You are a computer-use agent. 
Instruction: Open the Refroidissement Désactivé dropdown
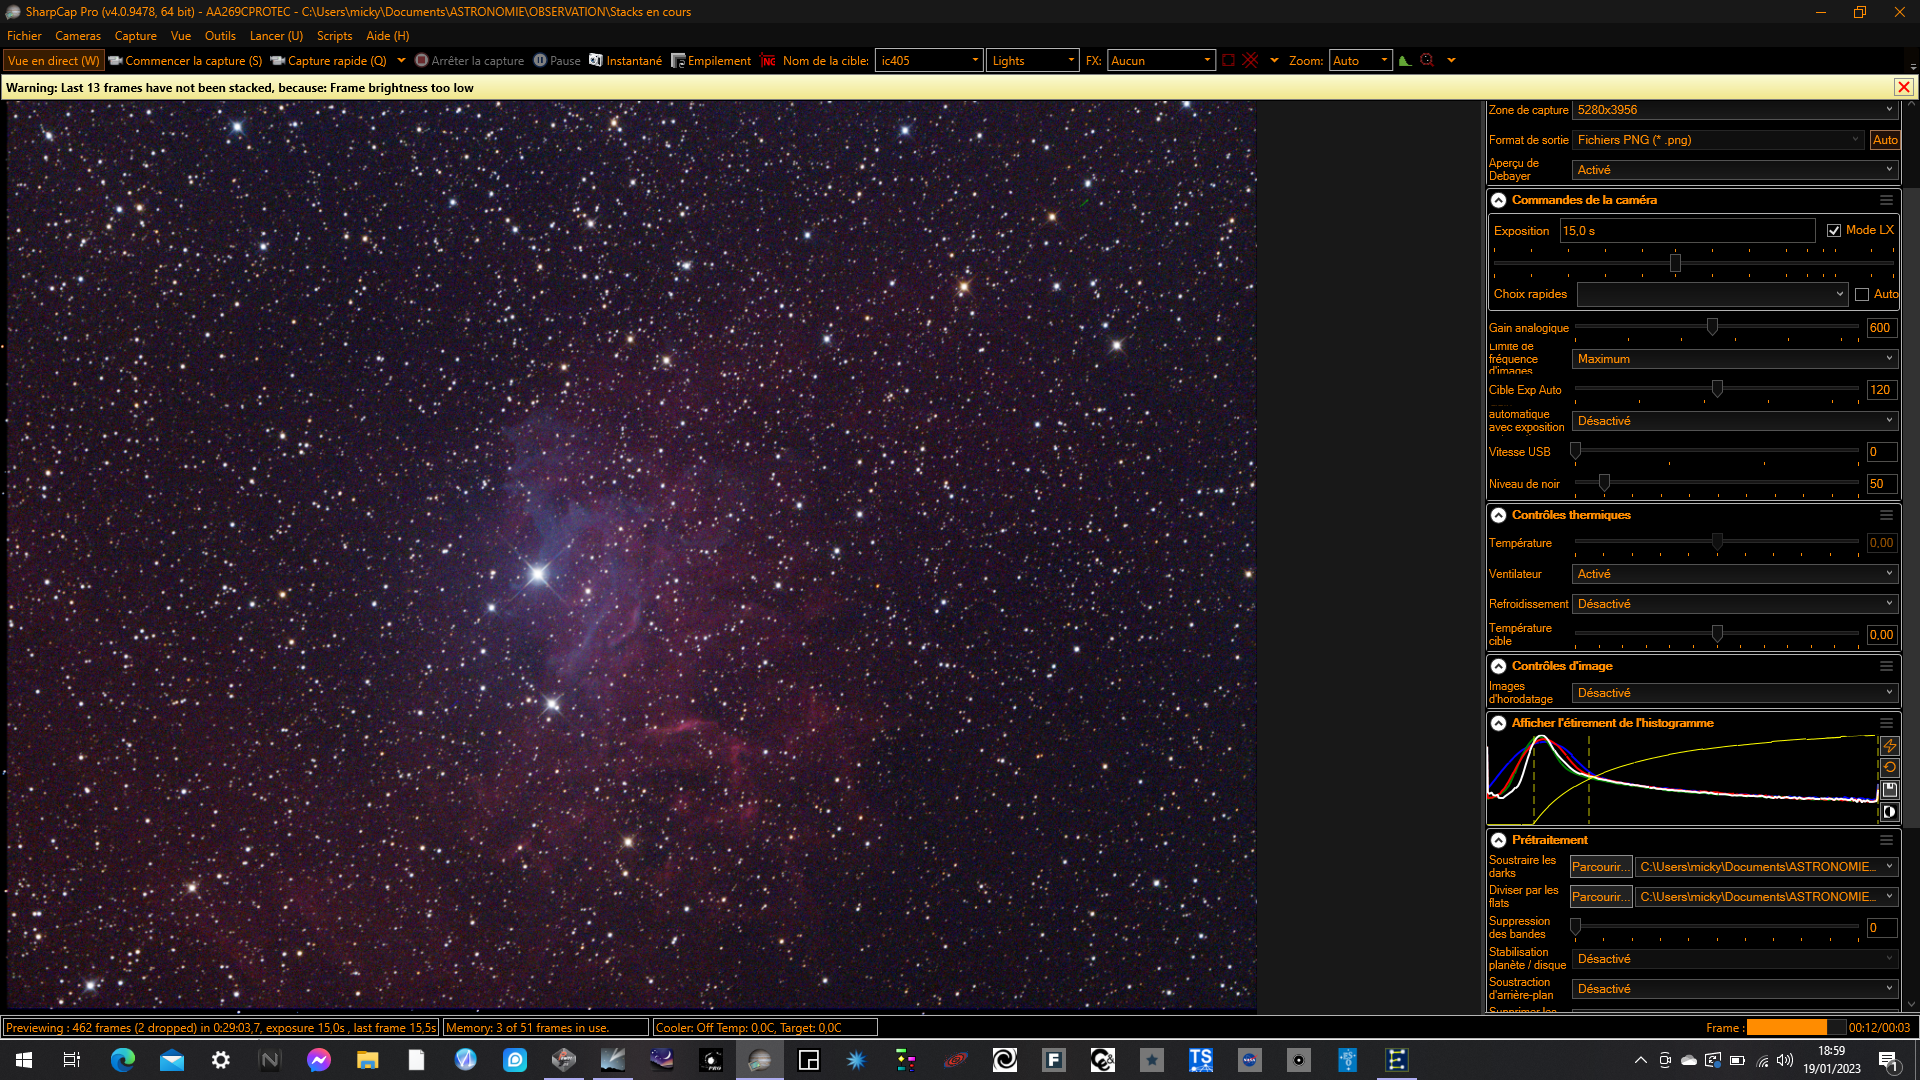click(x=1735, y=604)
